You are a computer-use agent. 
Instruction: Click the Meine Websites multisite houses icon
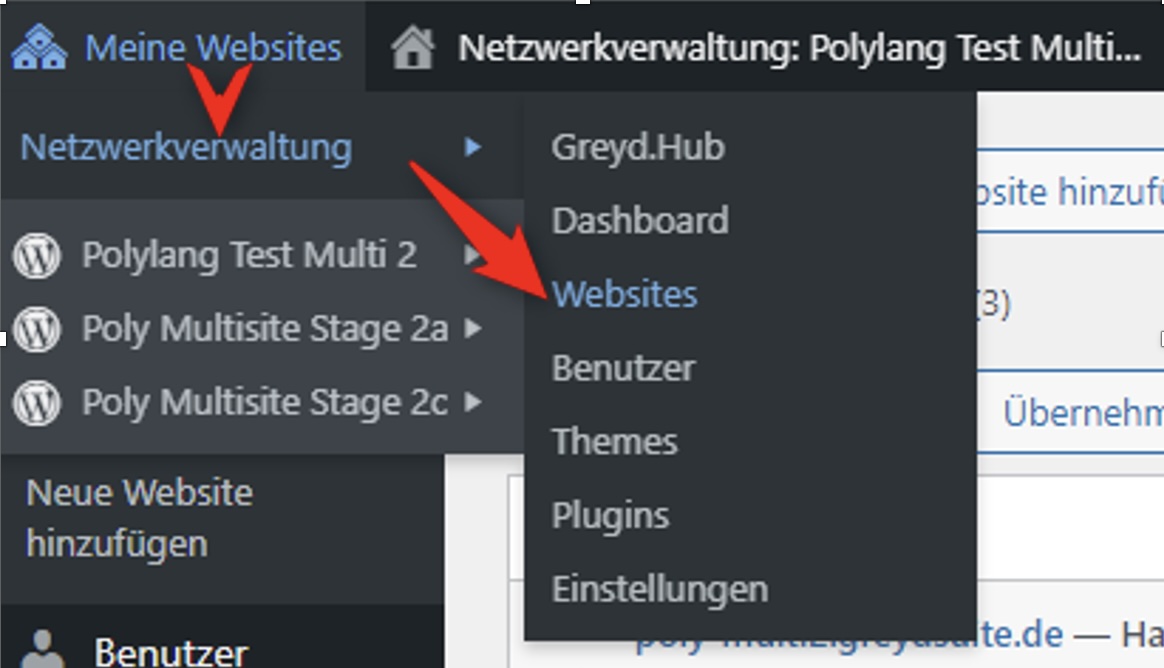pyautogui.click(x=39, y=48)
